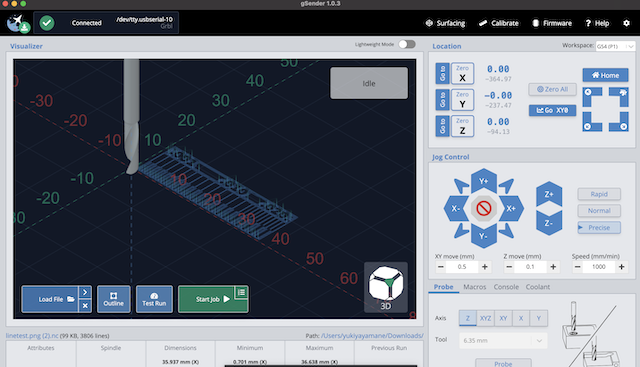This screenshot has width=640, height=367.
Task: Select Rapid jog preset
Action: pos(599,194)
